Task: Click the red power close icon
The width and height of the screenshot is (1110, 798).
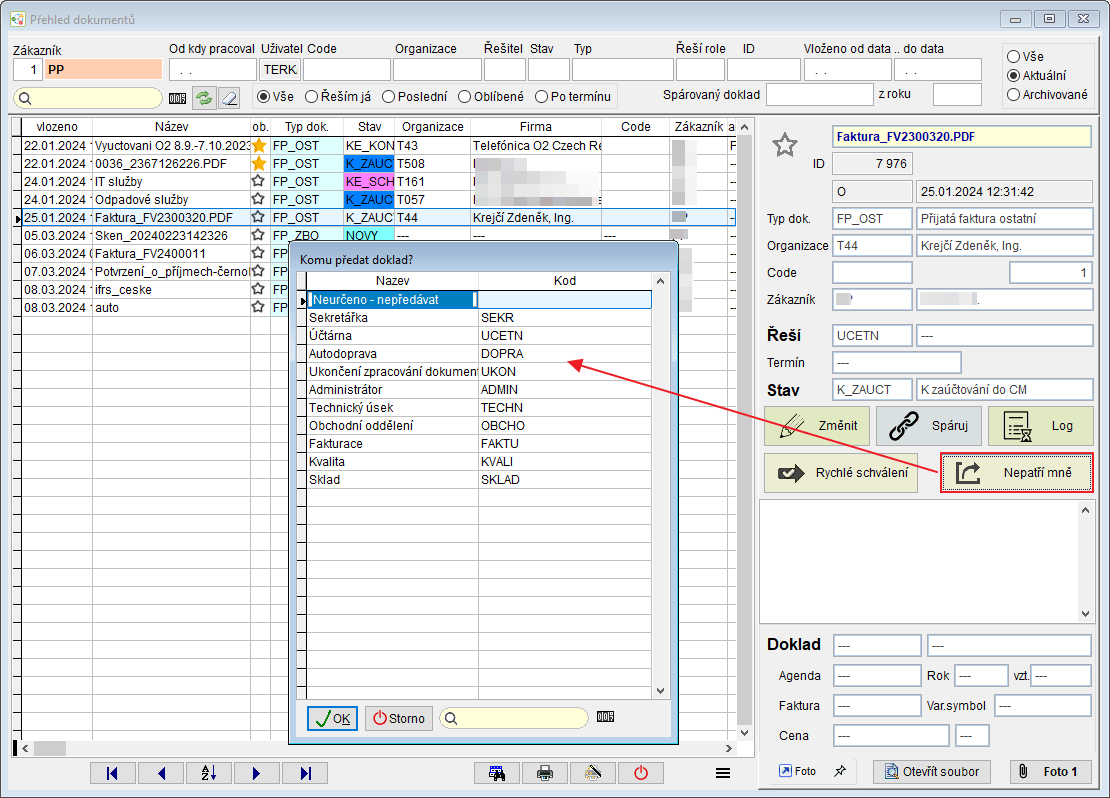Action: (x=641, y=773)
